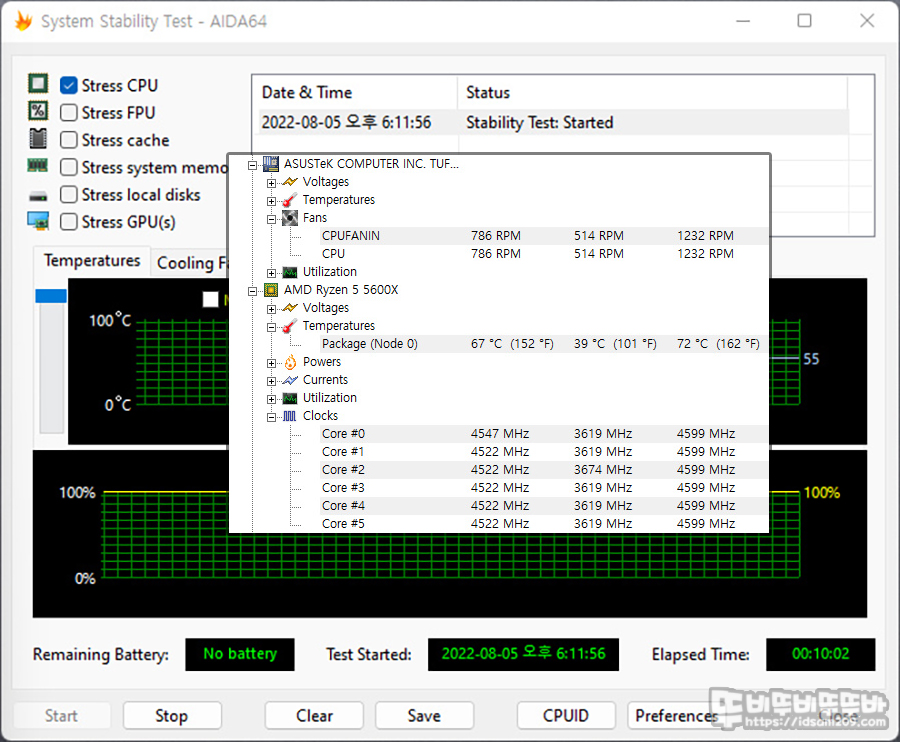Select the Core #0 clock row
The width and height of the screenshot is (900, 742).
click(x=544, y=434)
